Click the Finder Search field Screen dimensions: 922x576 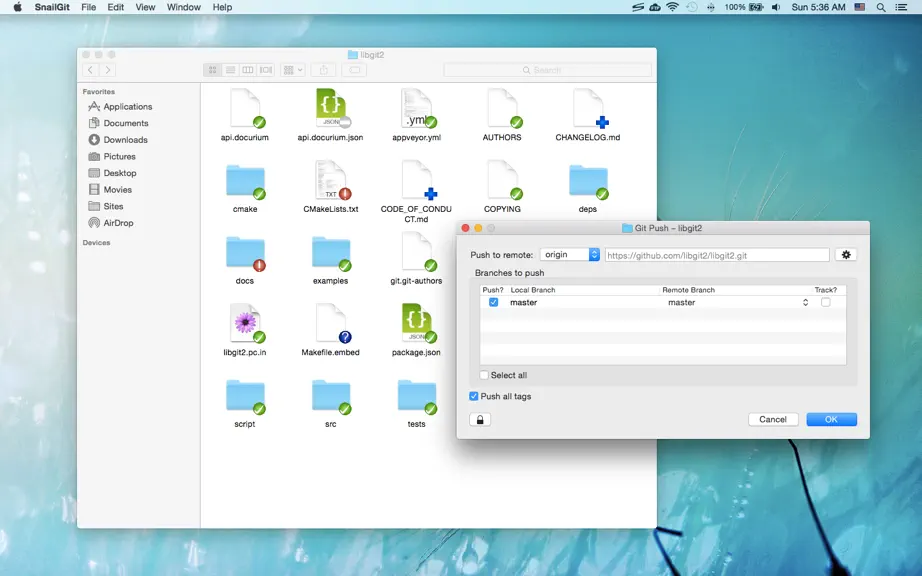547,70
